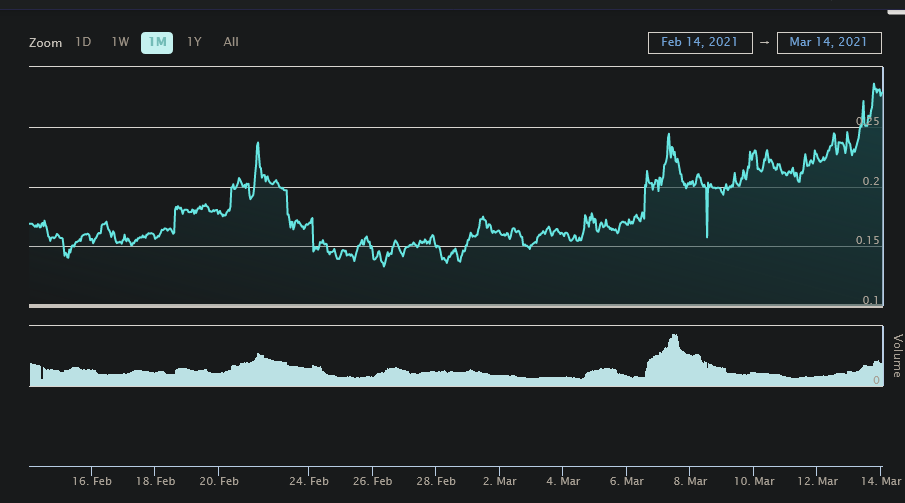Click the Volume axis label
The width and height of the screenshot is (905, 503).
pos(896,356)
